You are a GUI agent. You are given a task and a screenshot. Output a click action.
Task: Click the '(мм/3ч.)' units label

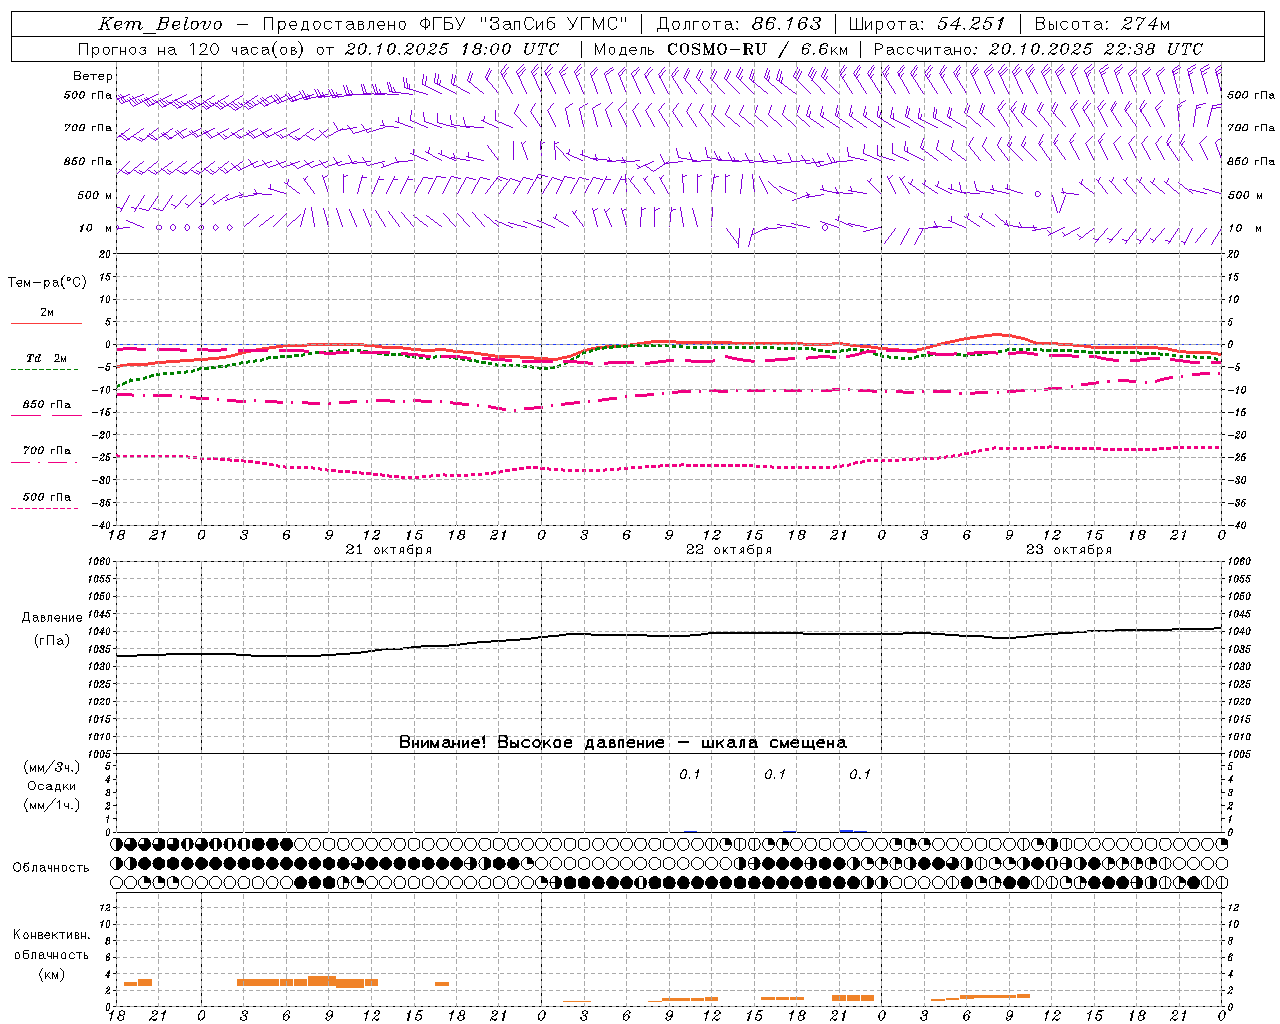tap(52, 768)
